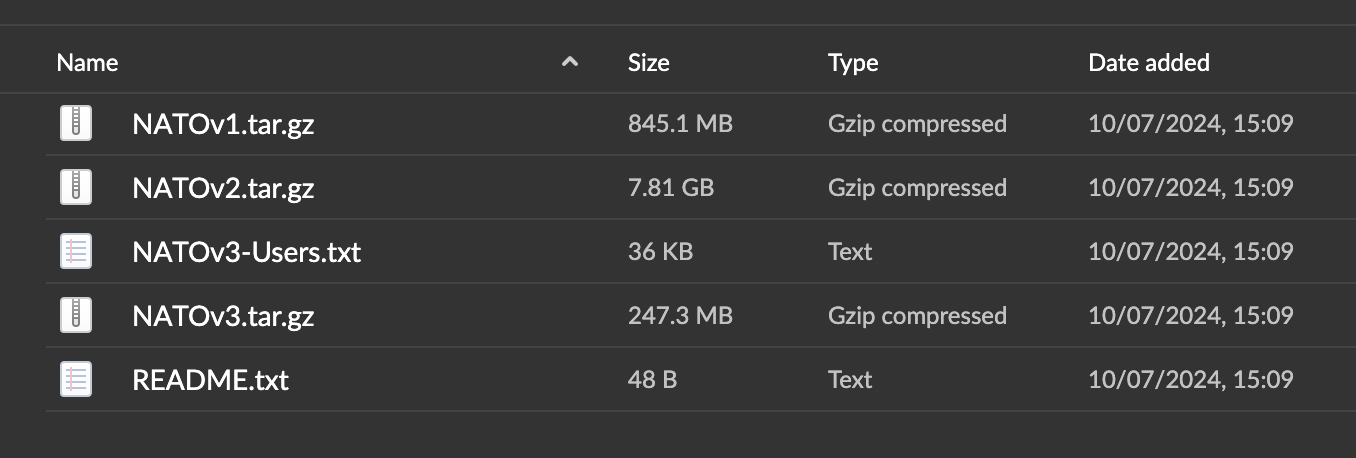Image resolution: width=1356 pixels, height=458 pixels.
Task: Click the 7.81 GB size cell
Action: (670, 188)
